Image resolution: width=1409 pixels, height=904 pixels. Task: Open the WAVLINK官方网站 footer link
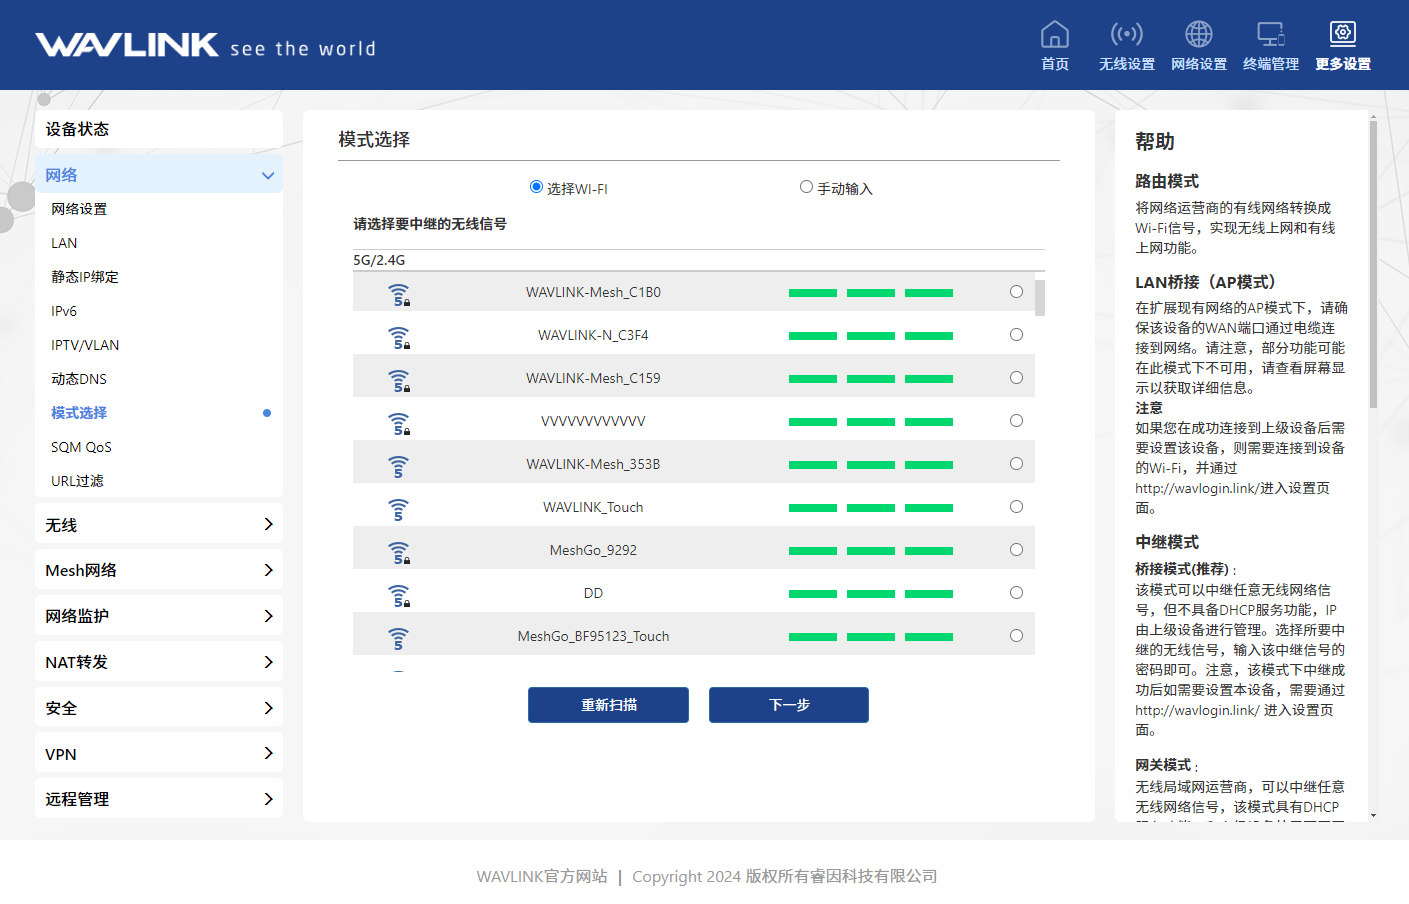(541, 876)
